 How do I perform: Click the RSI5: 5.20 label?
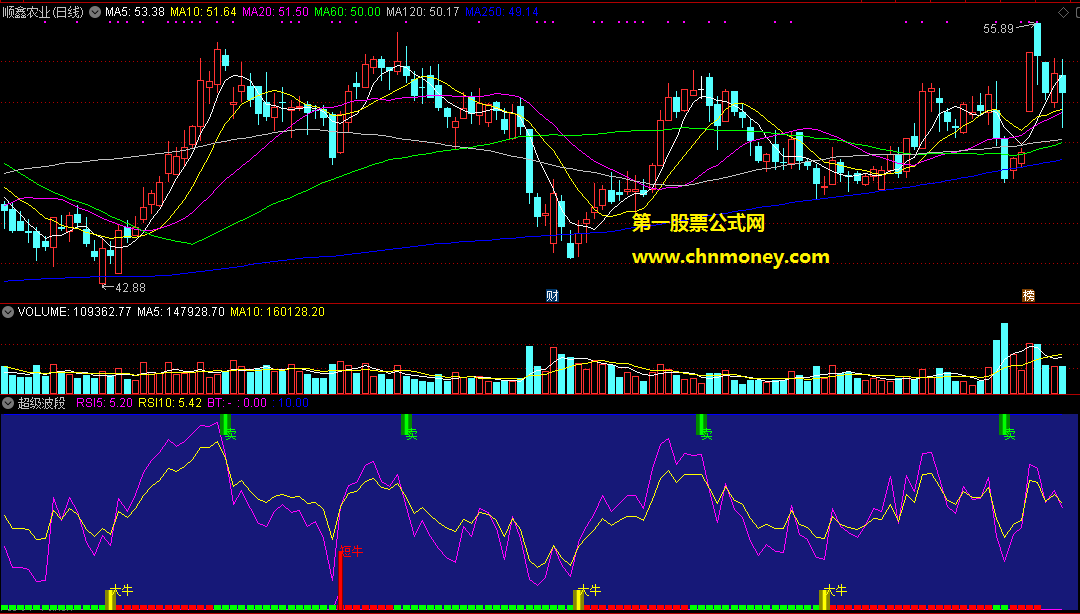click(105, 403)
